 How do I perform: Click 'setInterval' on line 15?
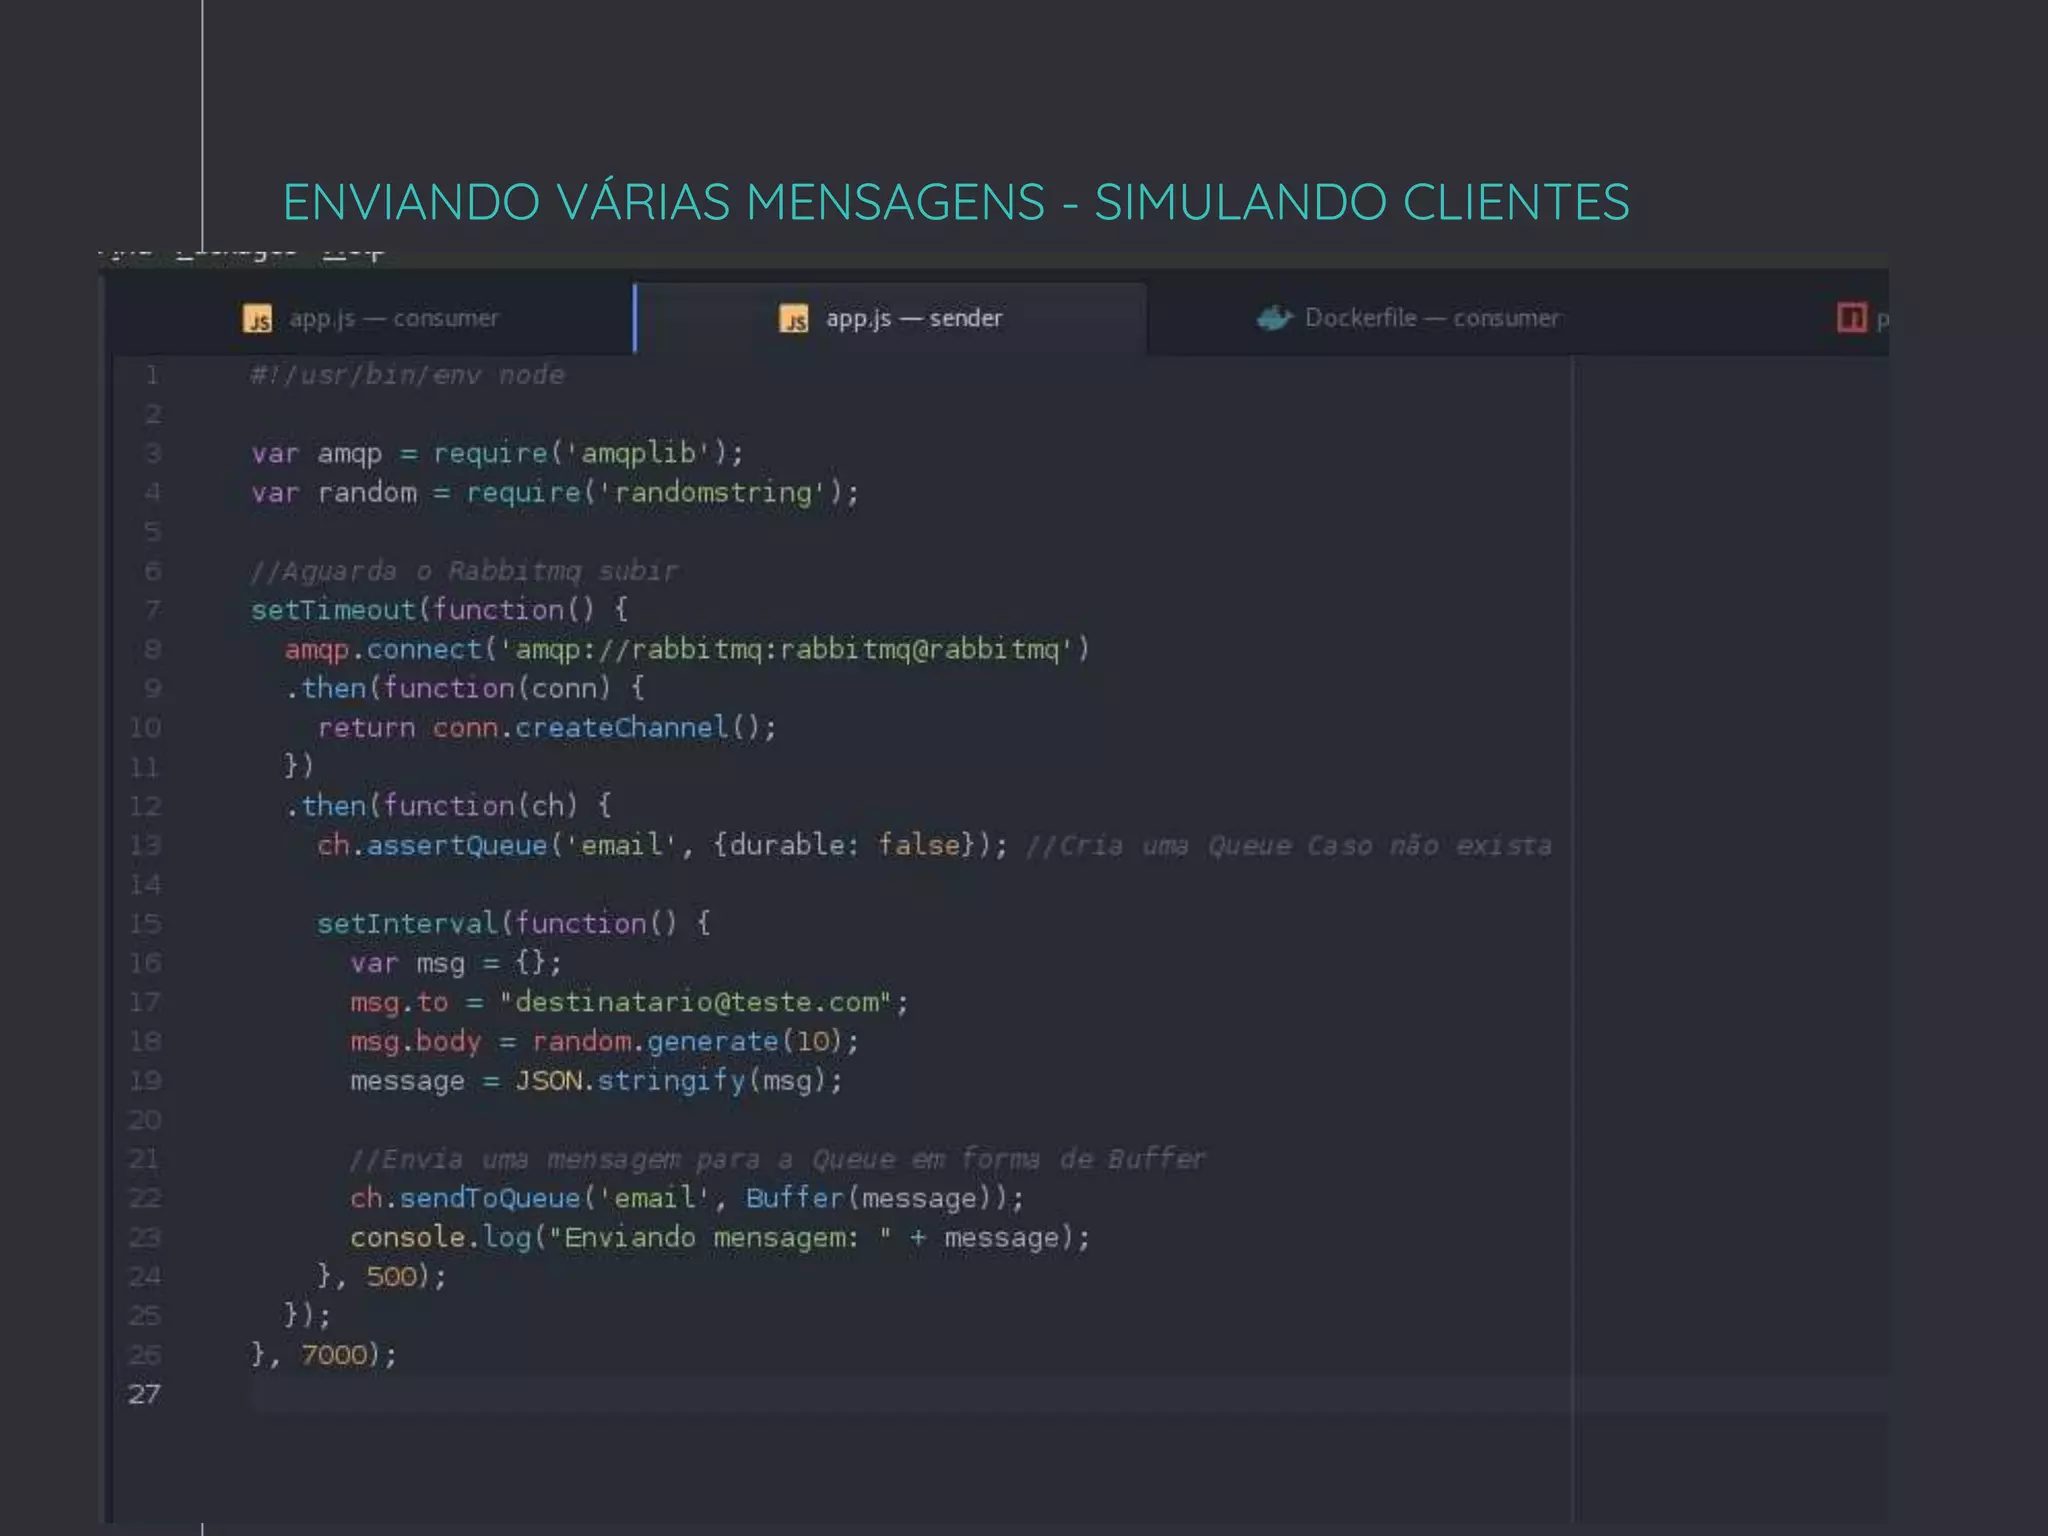coord(407,923)
